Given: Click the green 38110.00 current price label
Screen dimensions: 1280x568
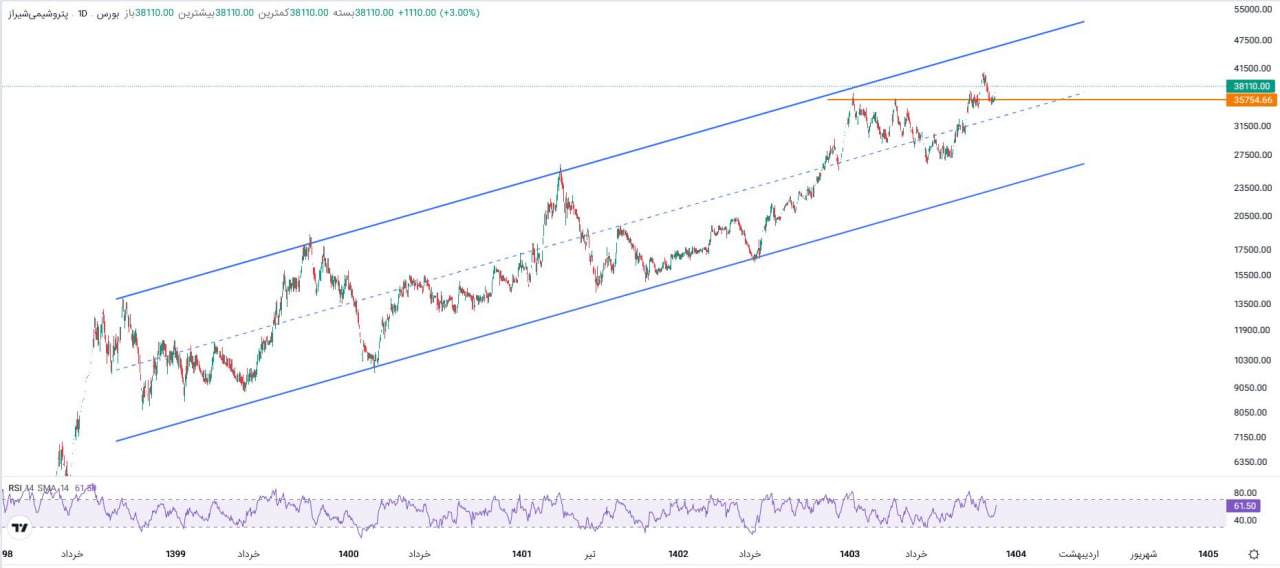Looking at the screenshot, I should coord(1251,86).
